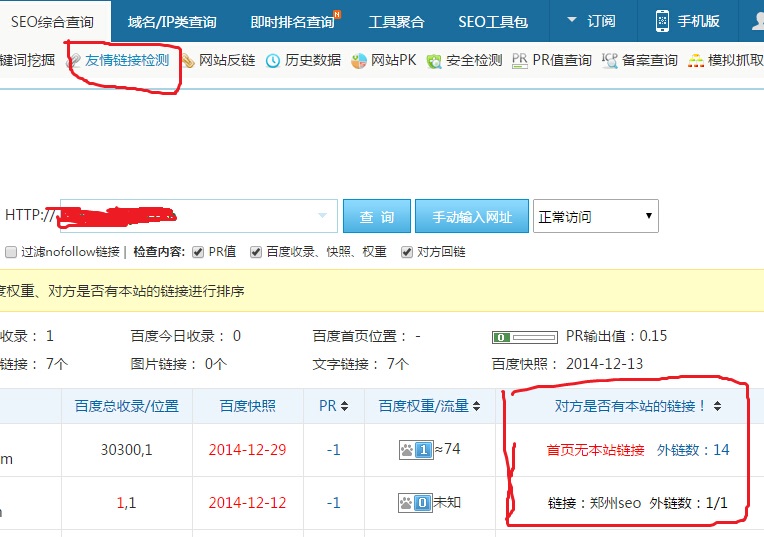This screenshot has width=764, height=537.
Task: Click 百度快照 2014-12-13 date value
Action: tap(604, 364)
